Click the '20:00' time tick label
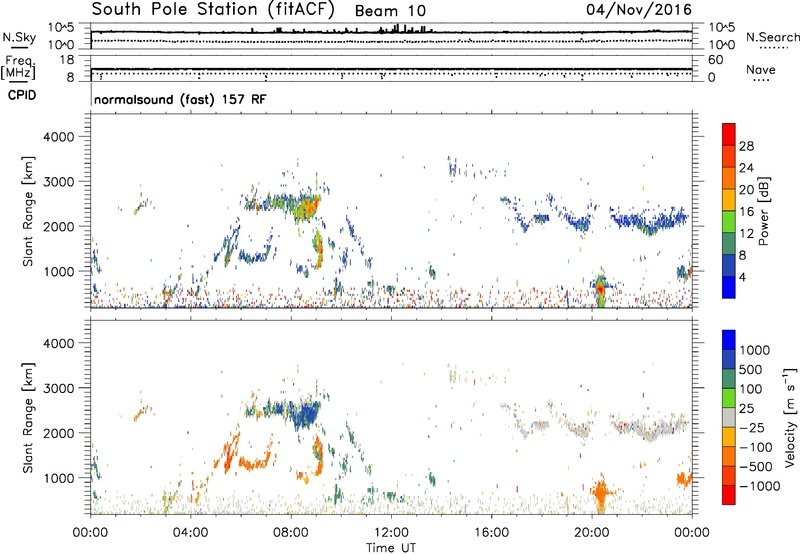The width and height of the screenshot is (800, 554). (591, 533)
